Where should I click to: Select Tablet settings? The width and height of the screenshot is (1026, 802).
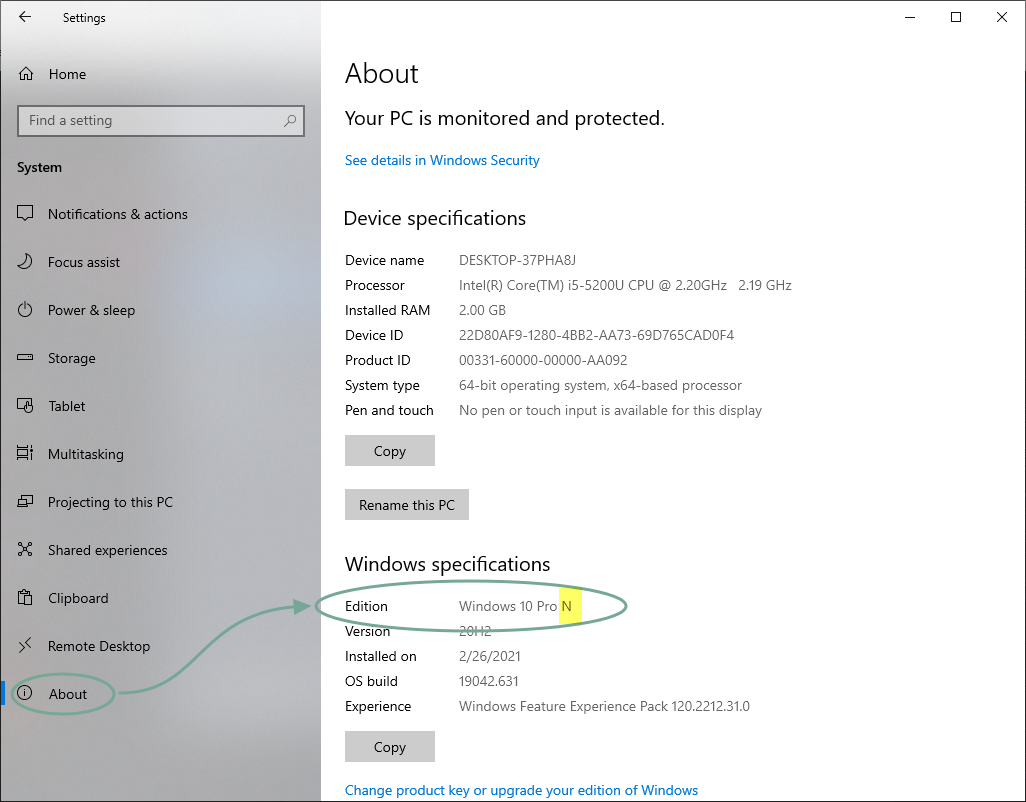(x=160, y=406)
